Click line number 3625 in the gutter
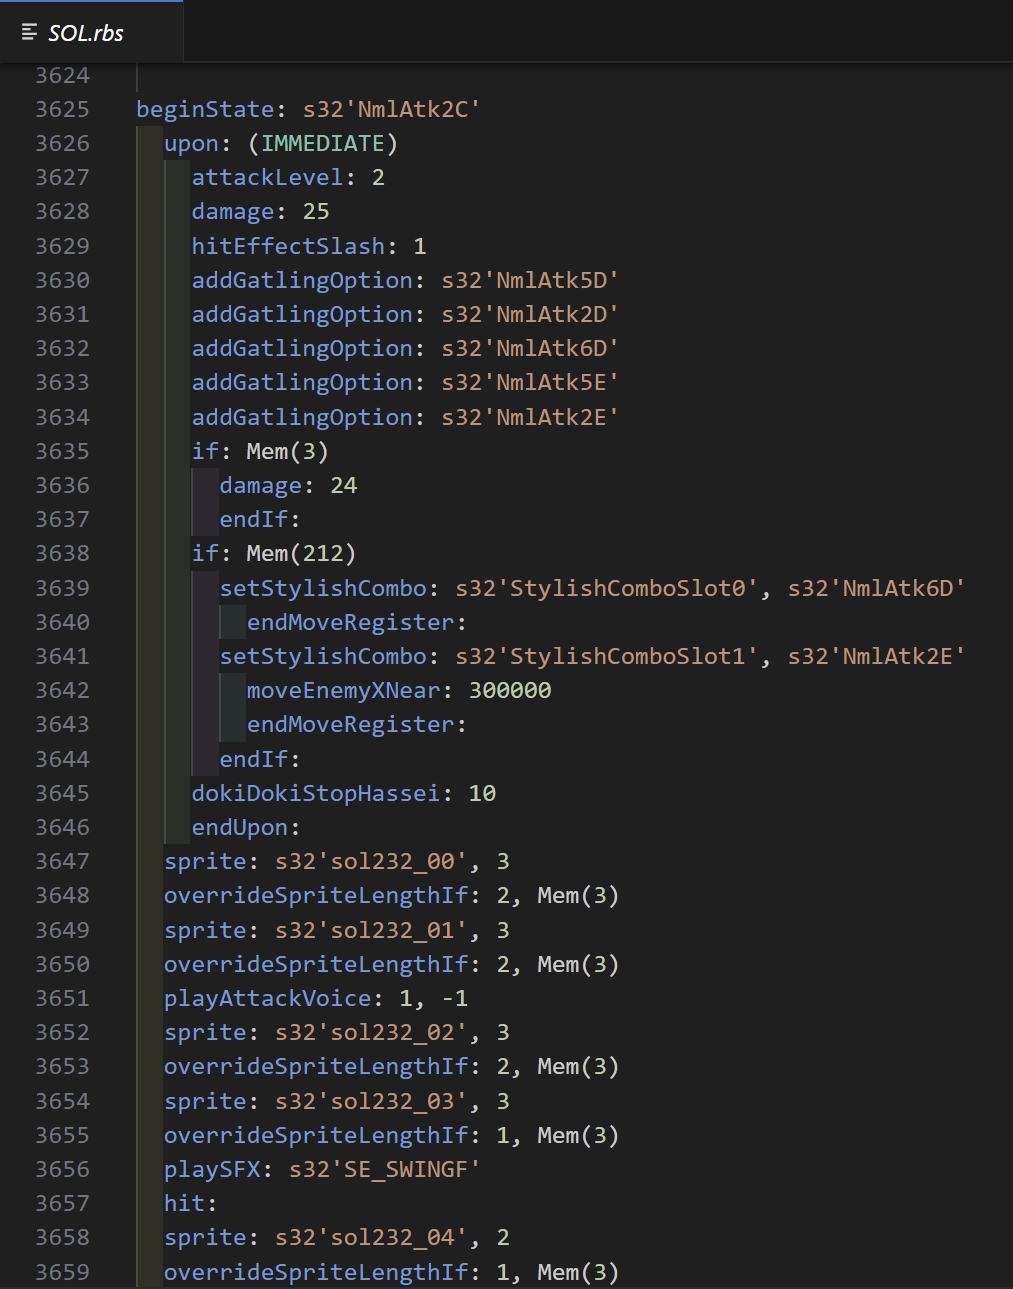The width and height of the screenshot is (1013, 1289). pyautogui.click(x=62, y=109)
